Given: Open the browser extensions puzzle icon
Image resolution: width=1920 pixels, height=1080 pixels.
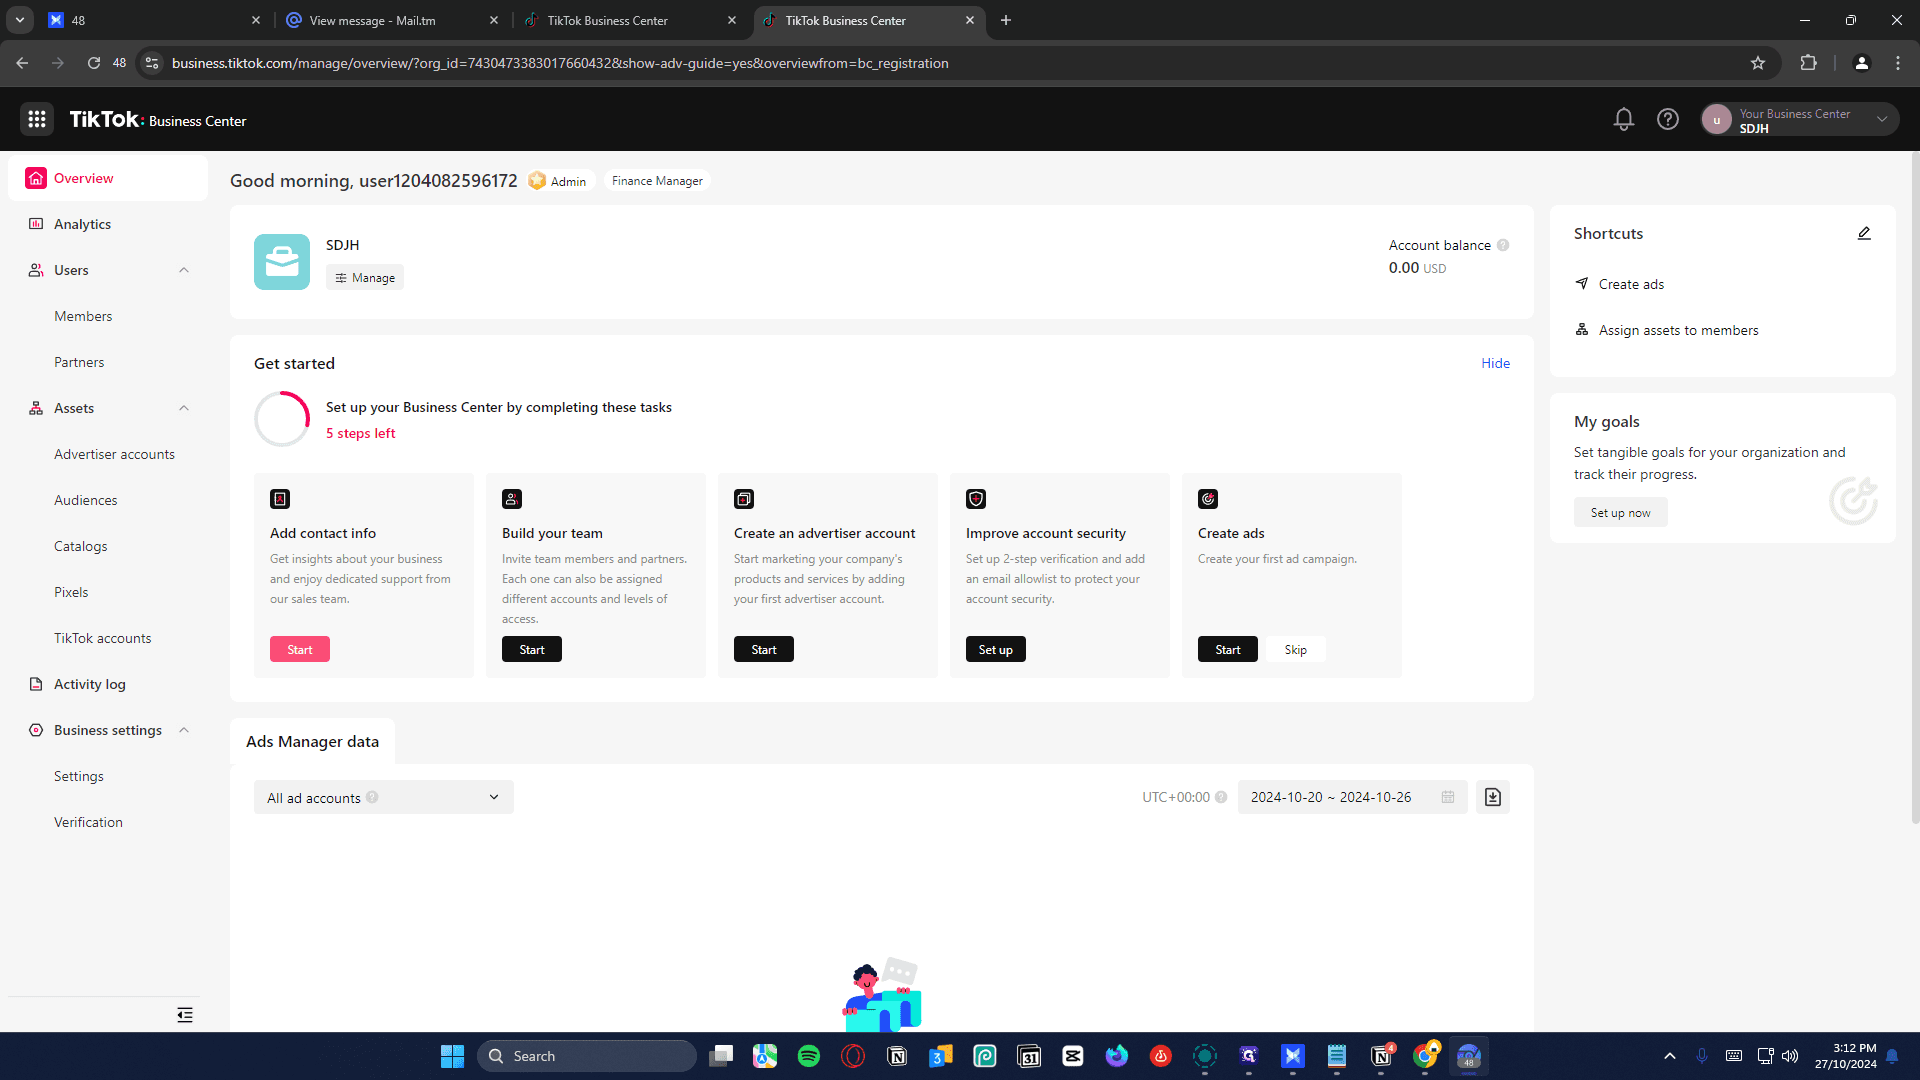Looking at the screenshot, I should [1809, 63].
